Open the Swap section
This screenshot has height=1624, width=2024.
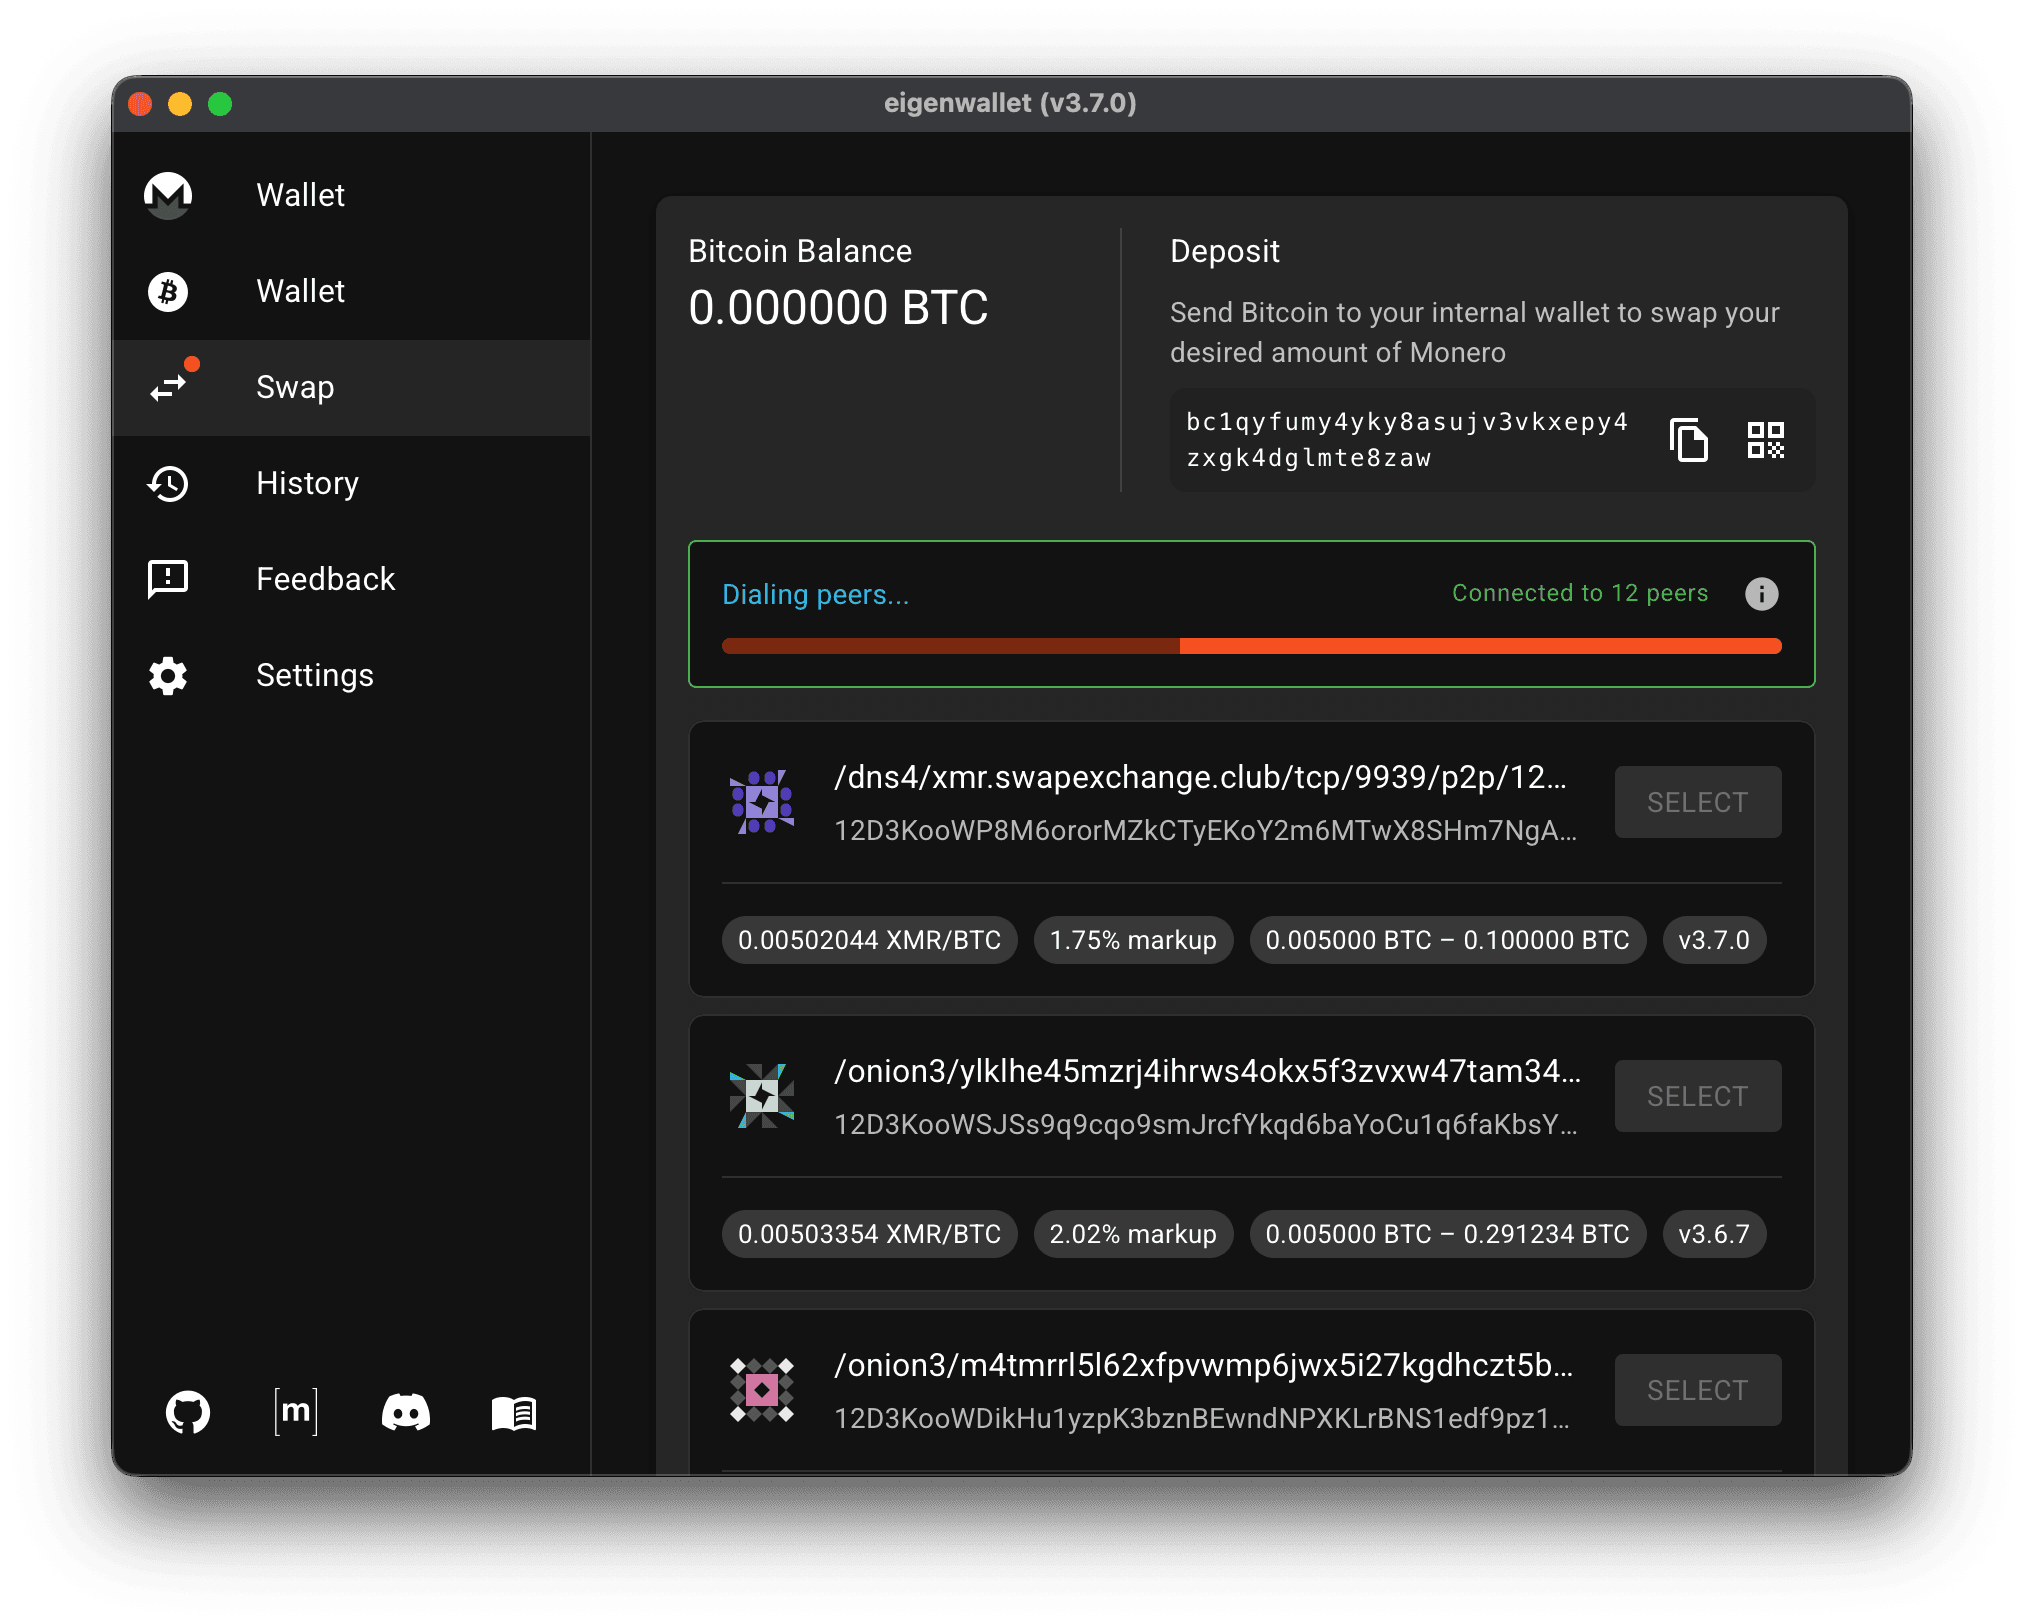click(x=294, y=387)
